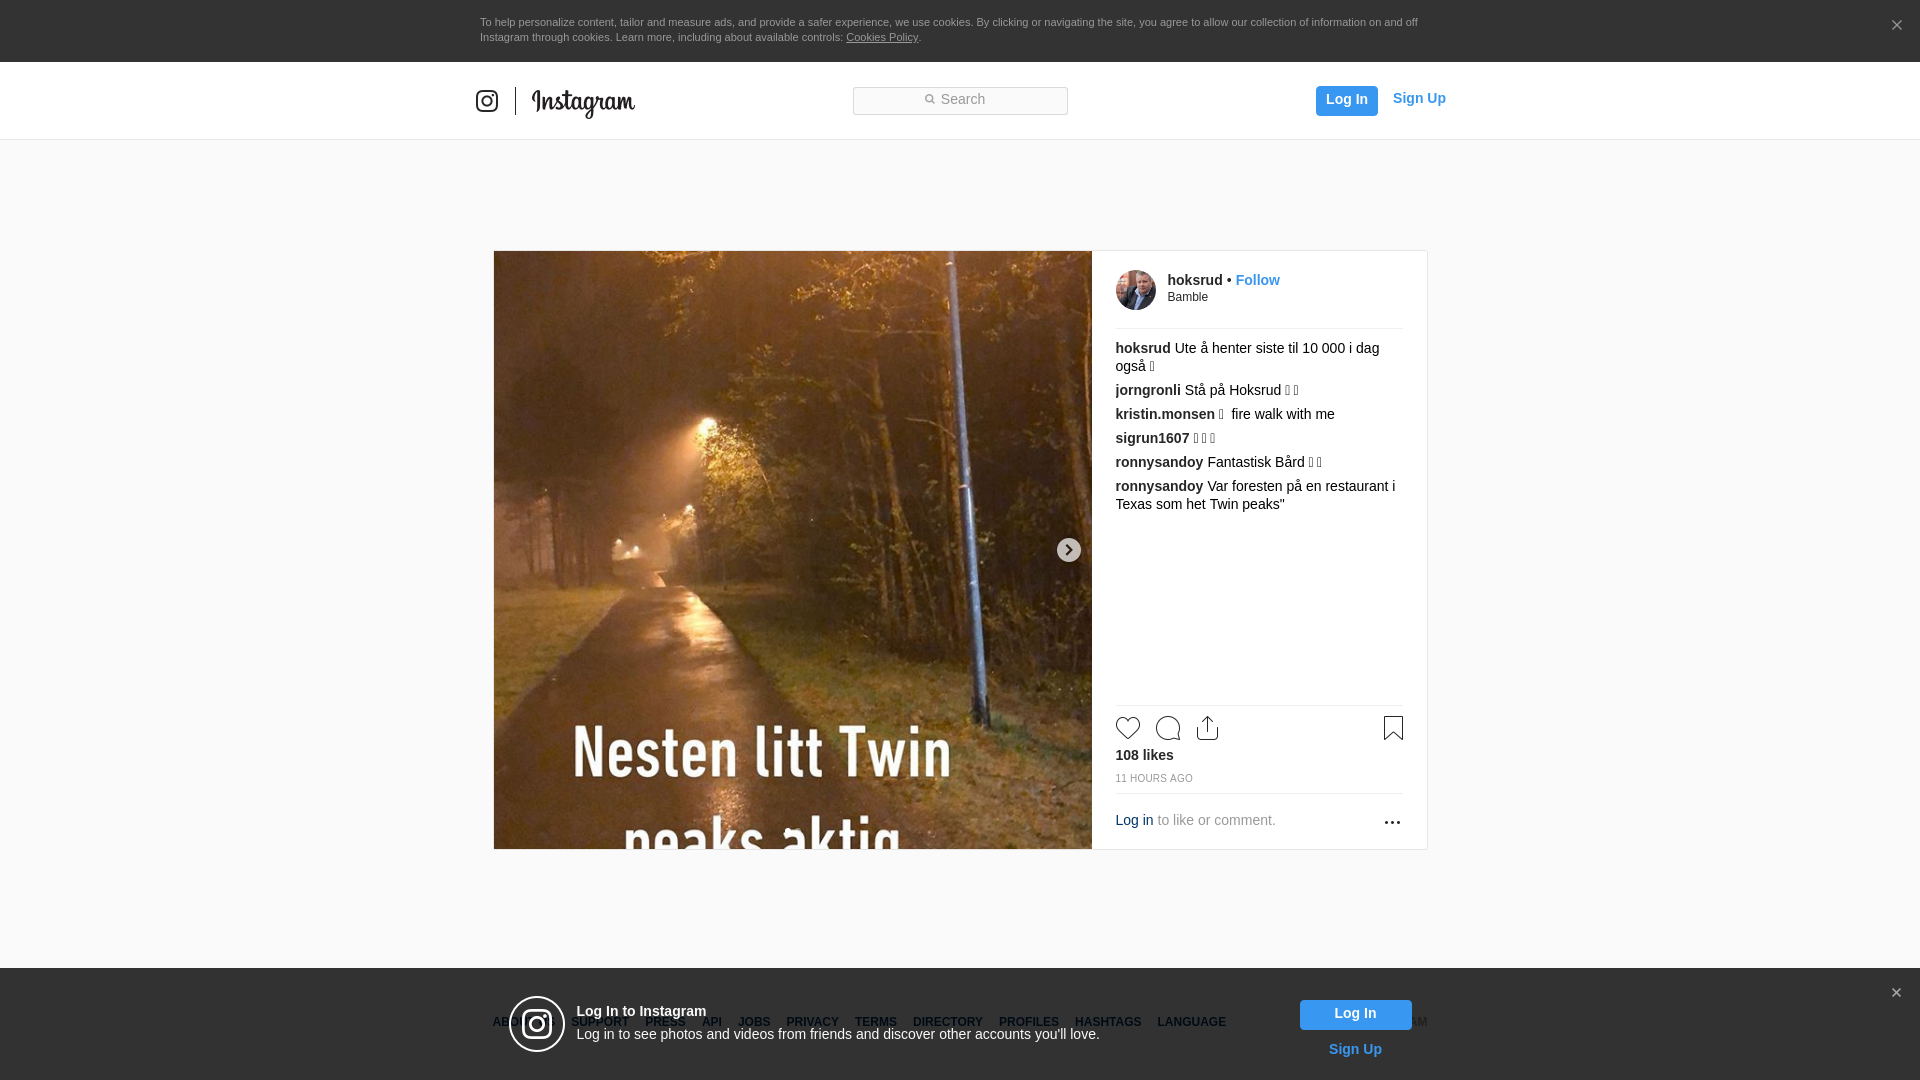Screen dimensions: 1920x1080
Task: Go to the next photo in the post
Action: 1068,550
